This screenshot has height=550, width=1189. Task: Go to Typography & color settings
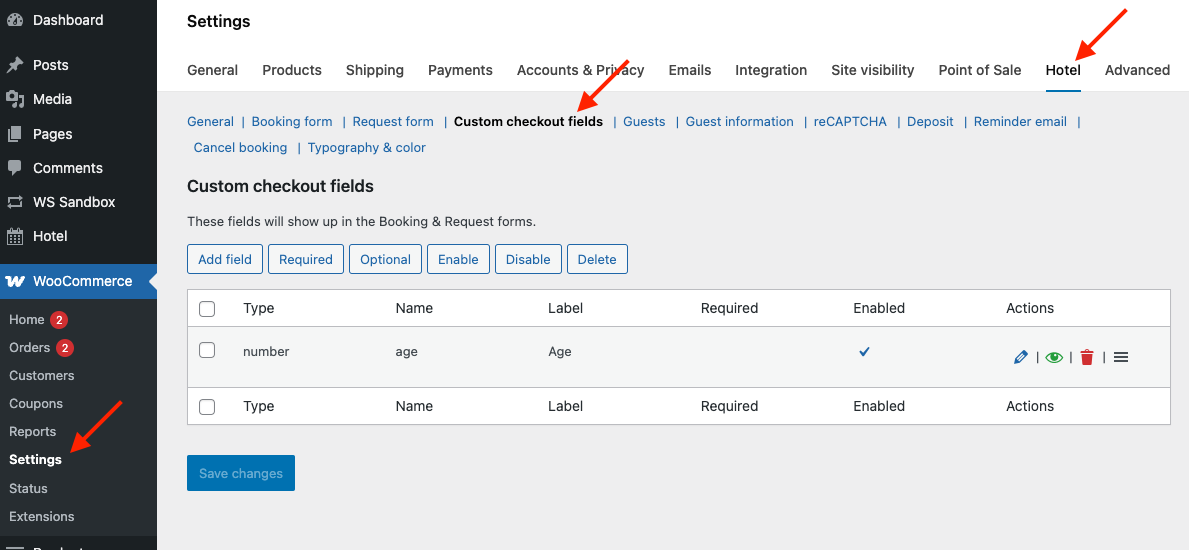pos(366,147)
